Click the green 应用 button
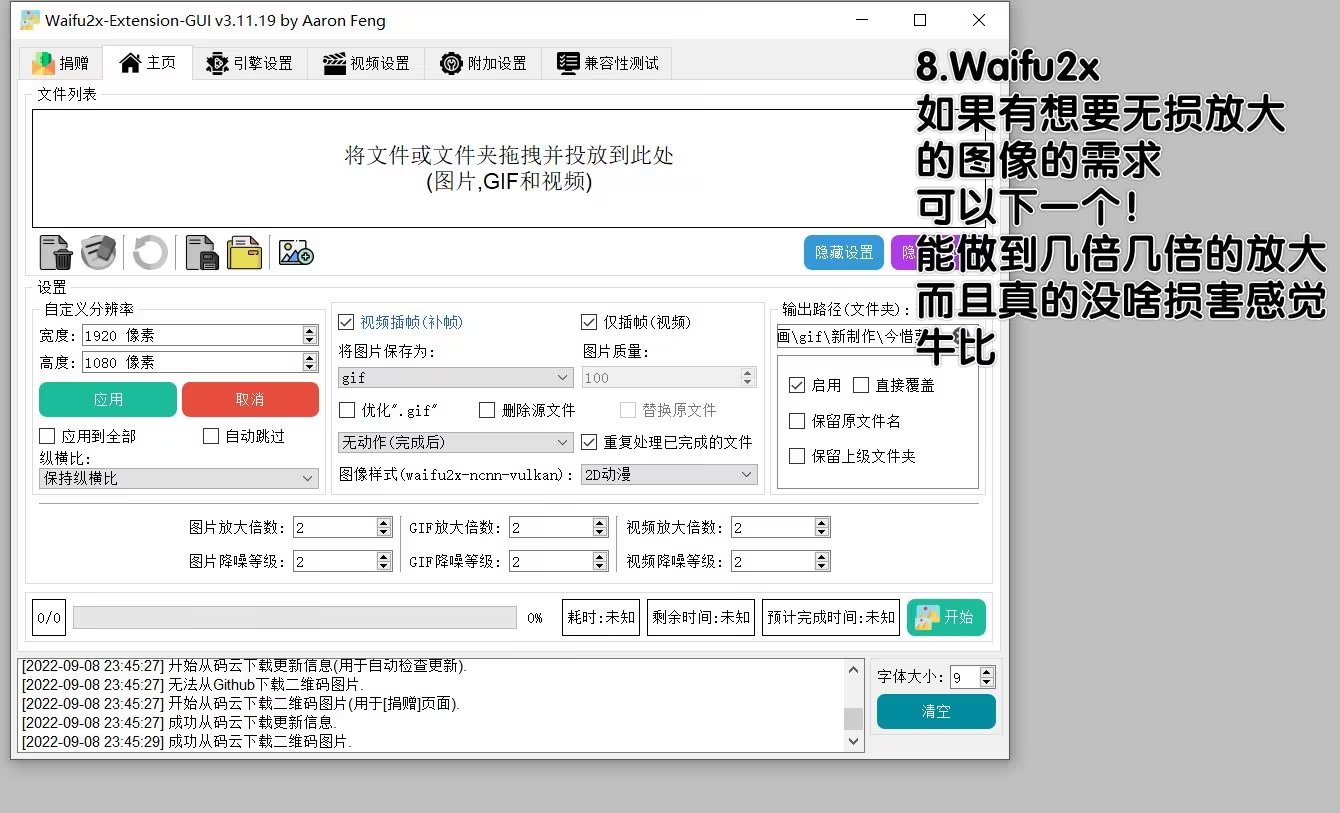The height and width of the screenshot is (813, 1340). pos(108,399)
